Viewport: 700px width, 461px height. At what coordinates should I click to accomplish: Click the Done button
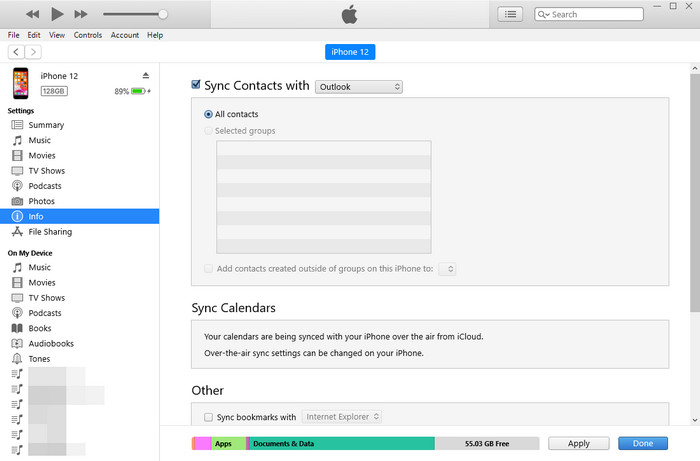coord(643,444)
